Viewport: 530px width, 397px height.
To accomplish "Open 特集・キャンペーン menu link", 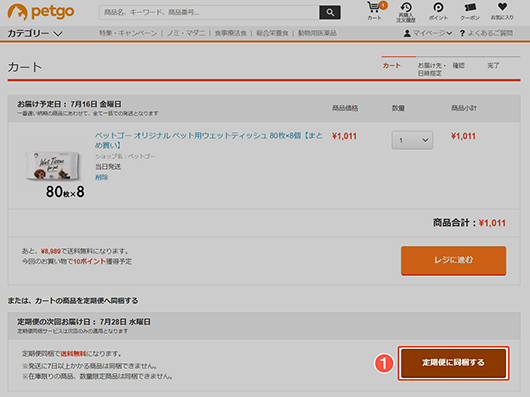I will click(x=128, y=33).
